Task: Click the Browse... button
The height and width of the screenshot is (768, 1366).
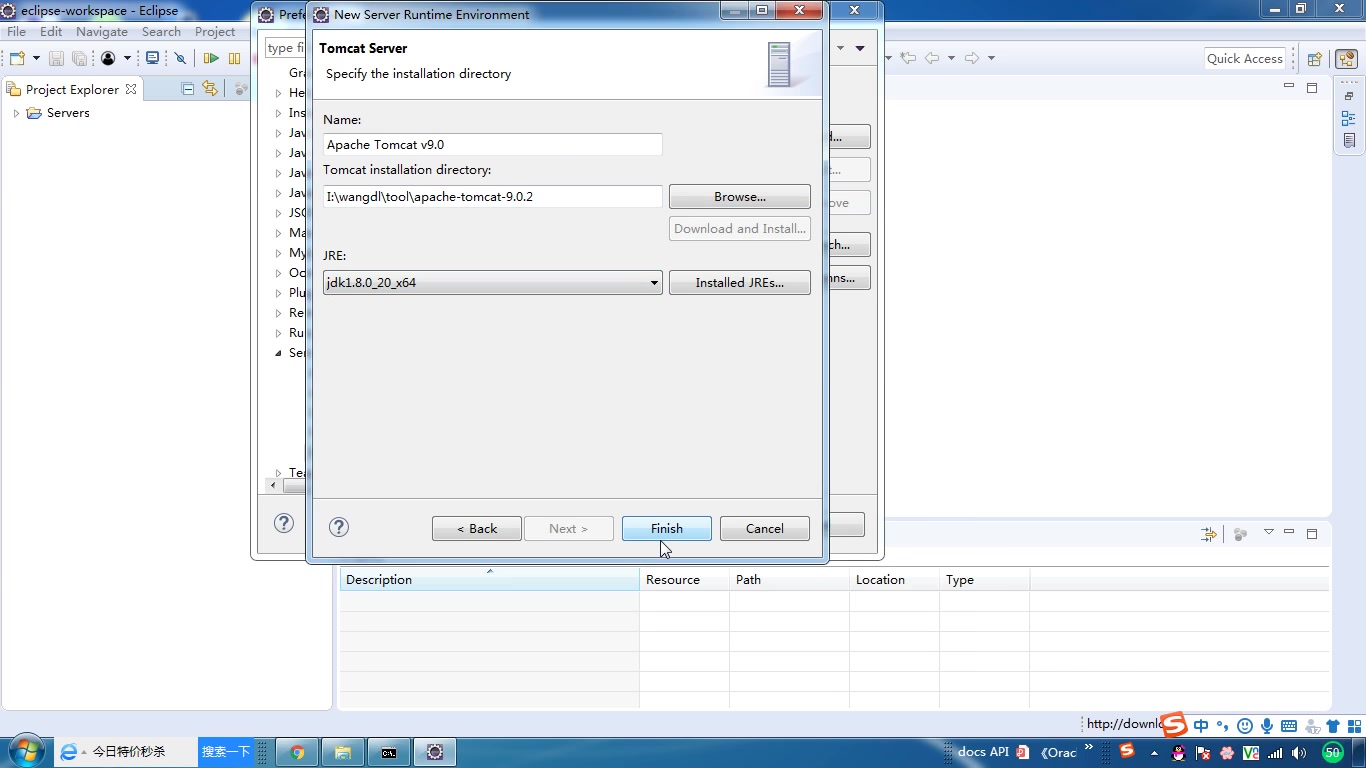Action: (740, 197)
